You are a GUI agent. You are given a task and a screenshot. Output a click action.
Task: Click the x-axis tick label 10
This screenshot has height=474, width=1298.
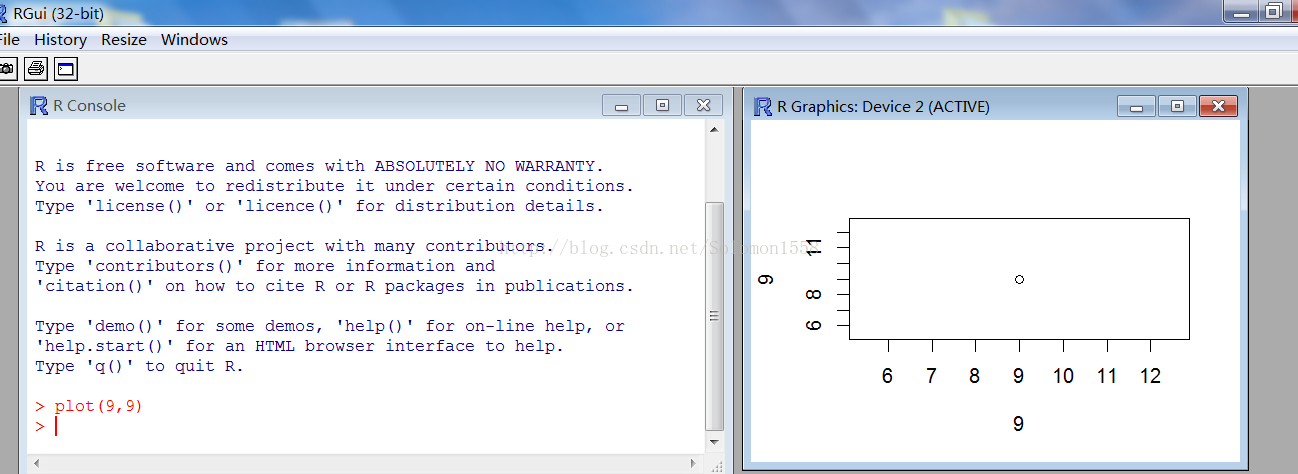1063,376
